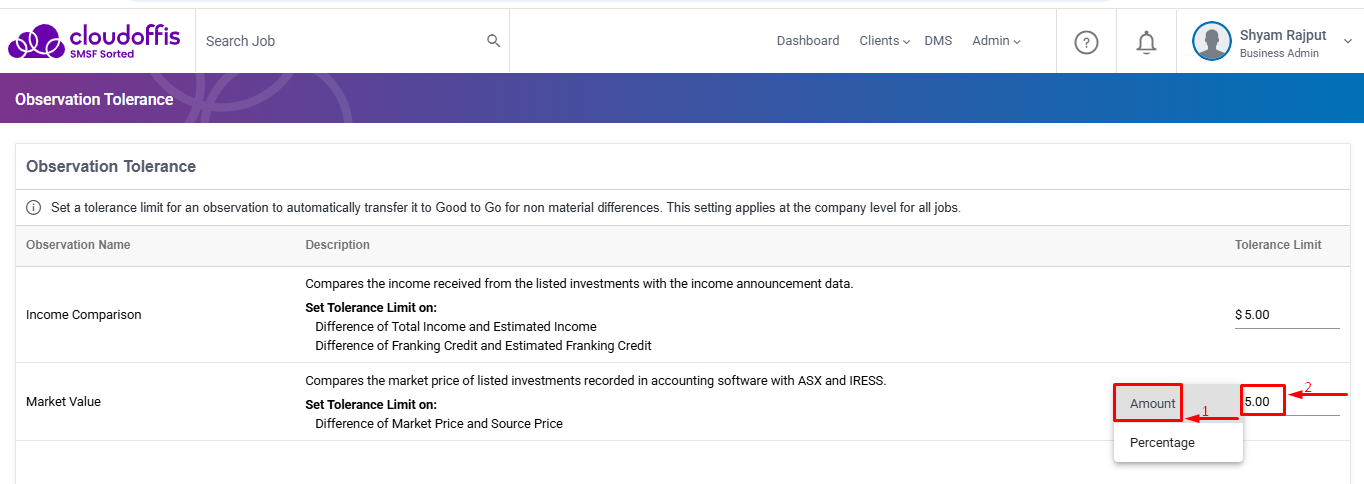Click the info icon beside tolerance explanation
Viewport: 1364px width, 484px height.
click(x=33, y=208)
